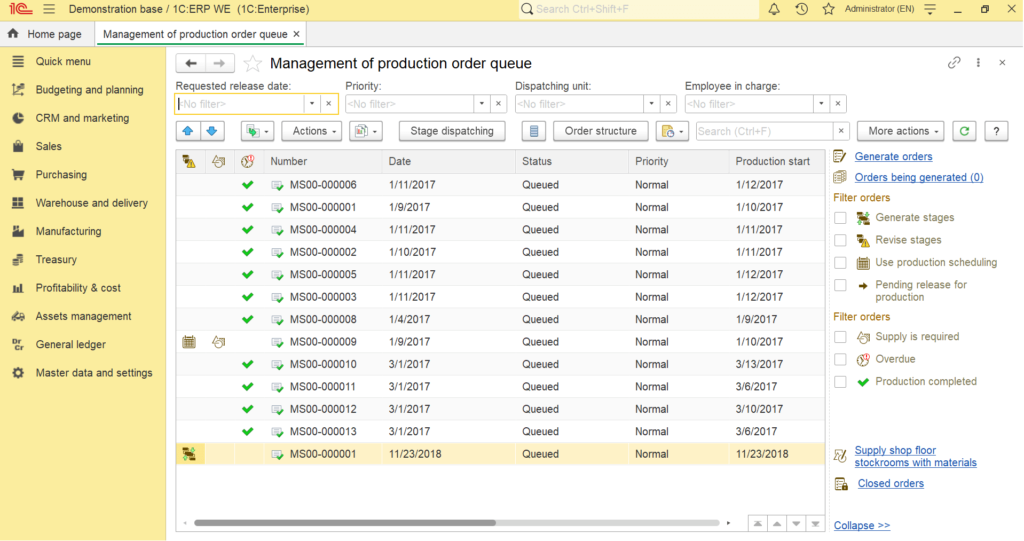This screenshot has width=1024, height=541.
Task: Open the settings lines icon near Administrator
Action: point(930,9)
